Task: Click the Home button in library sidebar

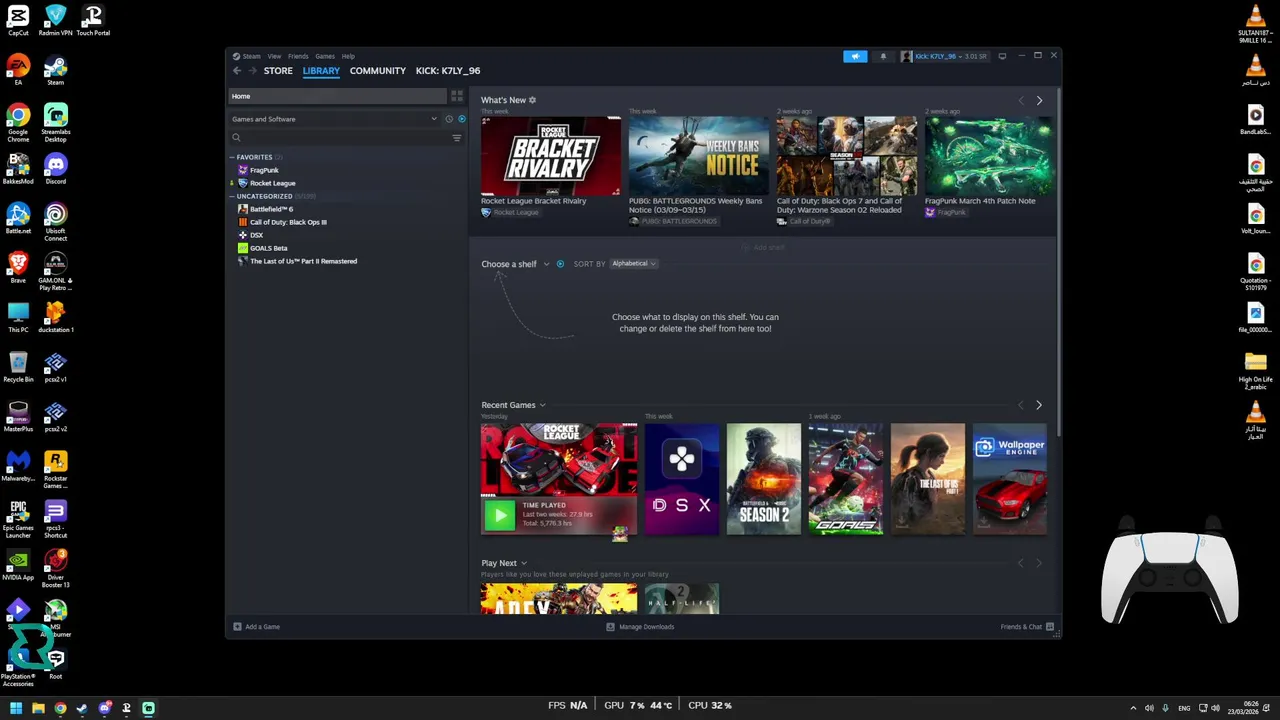Action: coord(338,96)
